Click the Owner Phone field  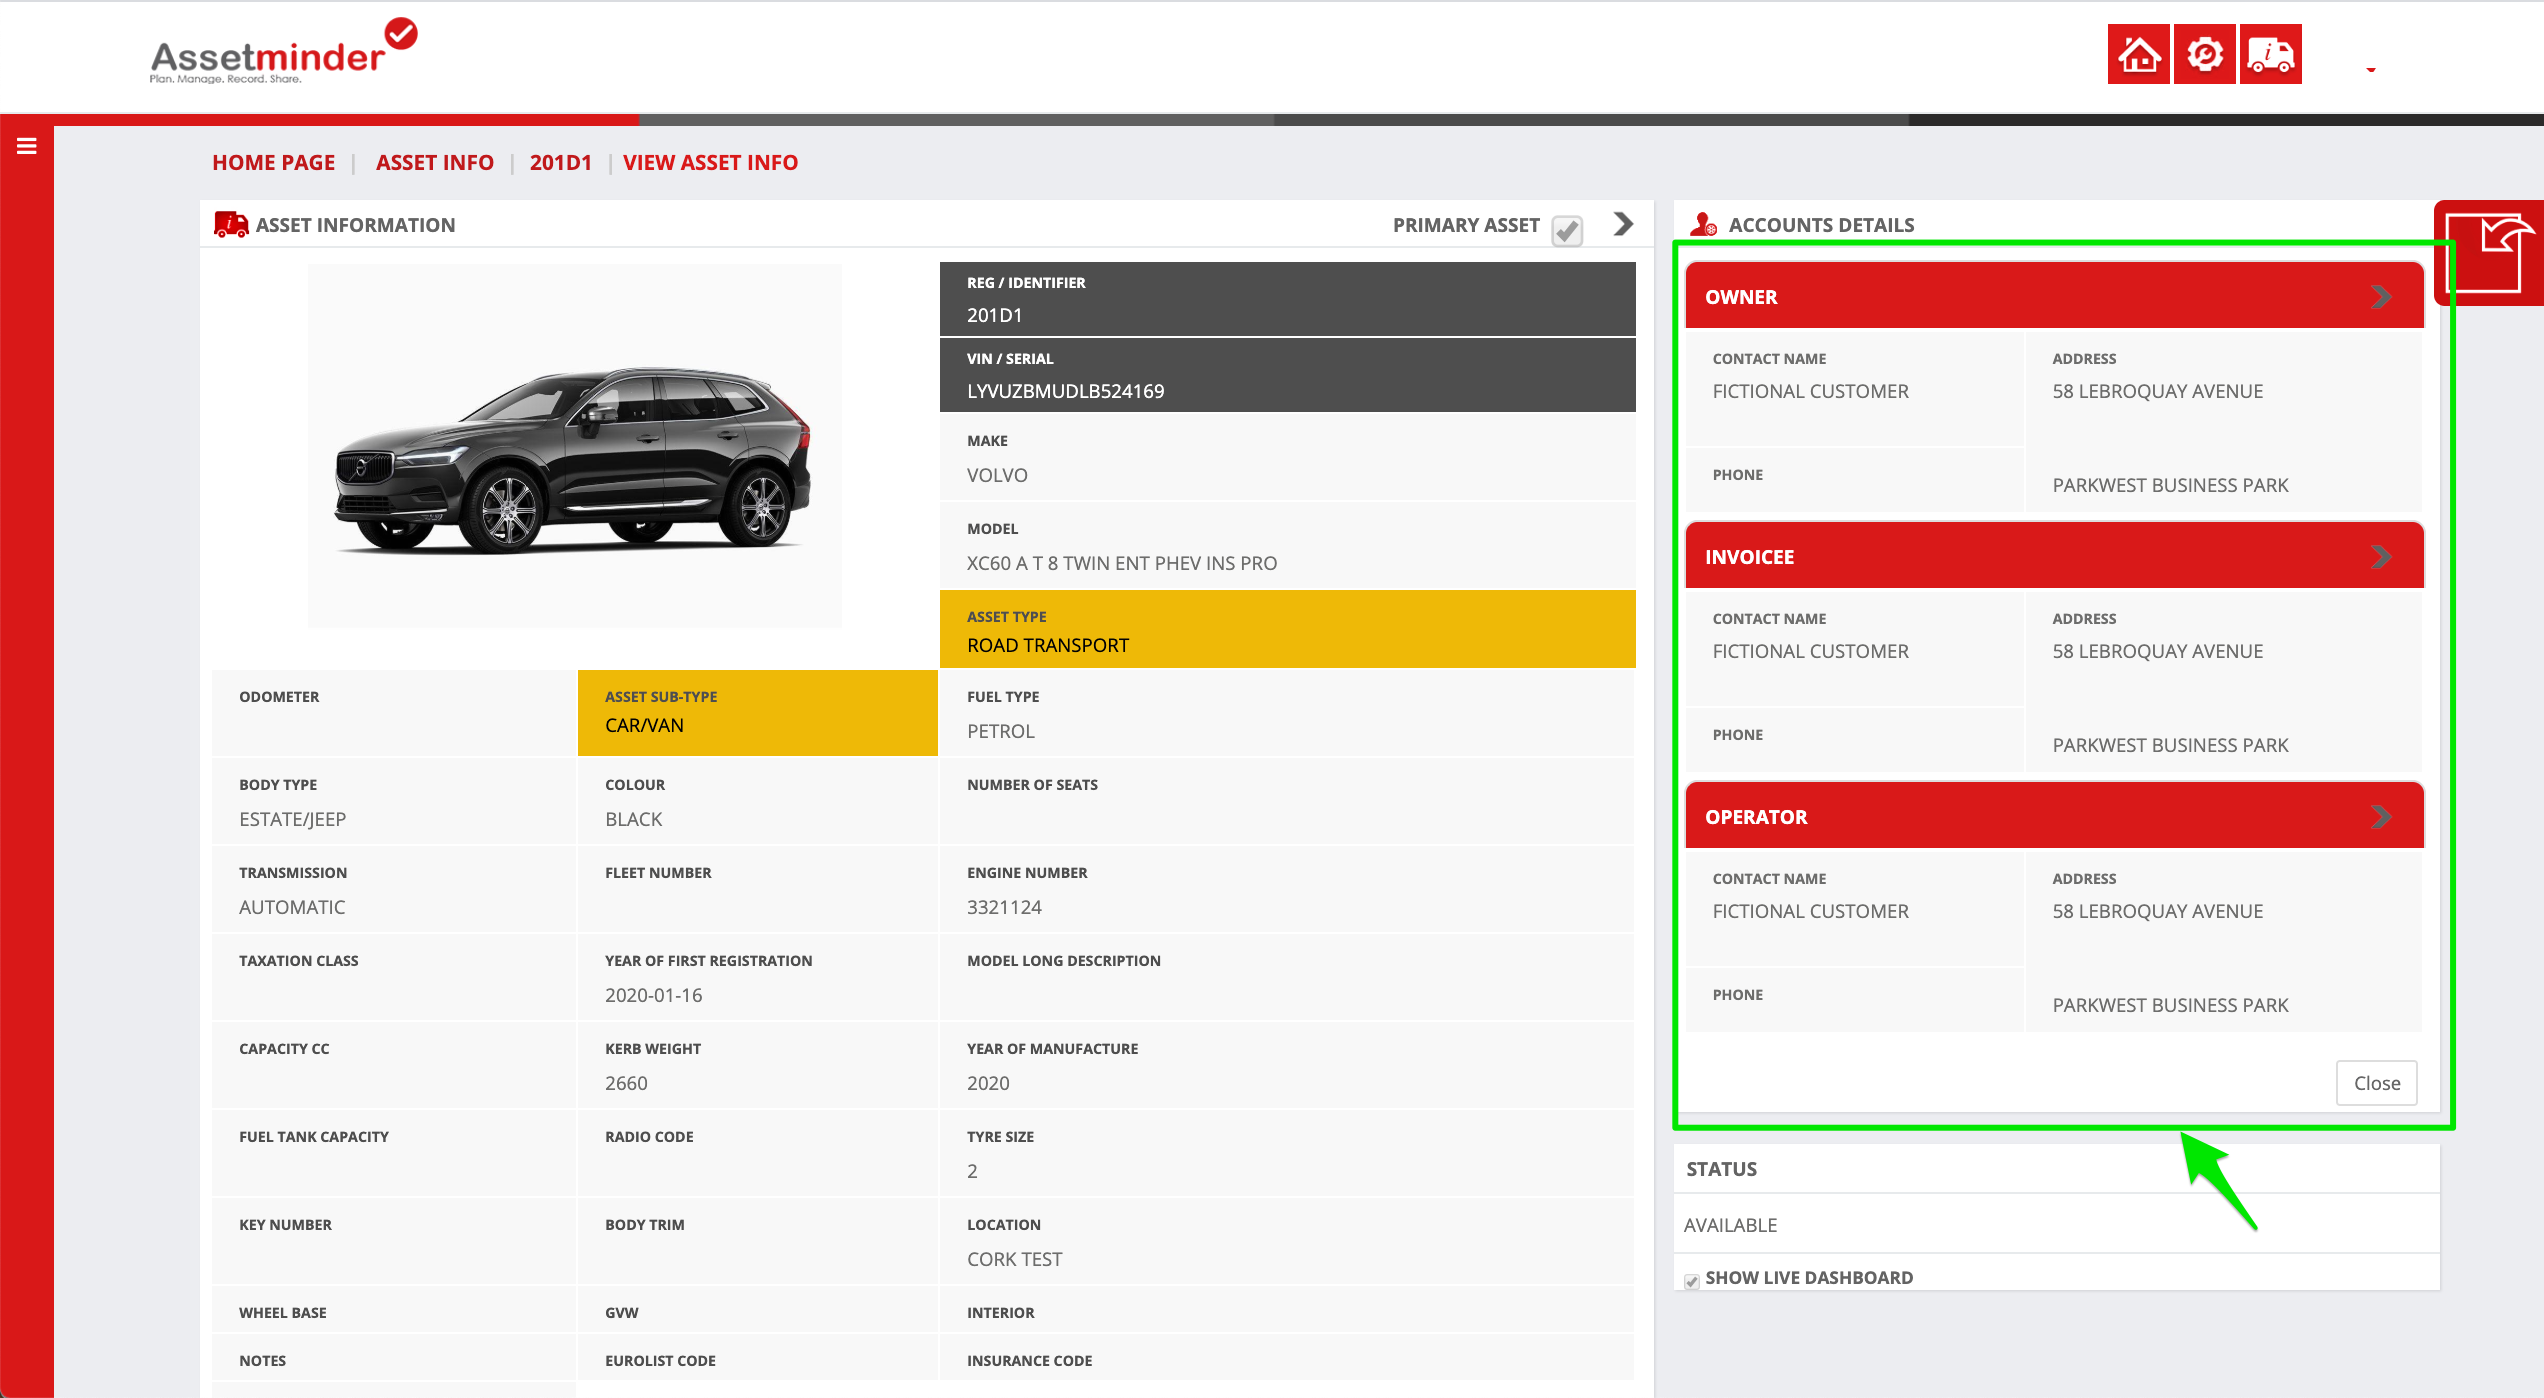click(x=1855, y=479)
